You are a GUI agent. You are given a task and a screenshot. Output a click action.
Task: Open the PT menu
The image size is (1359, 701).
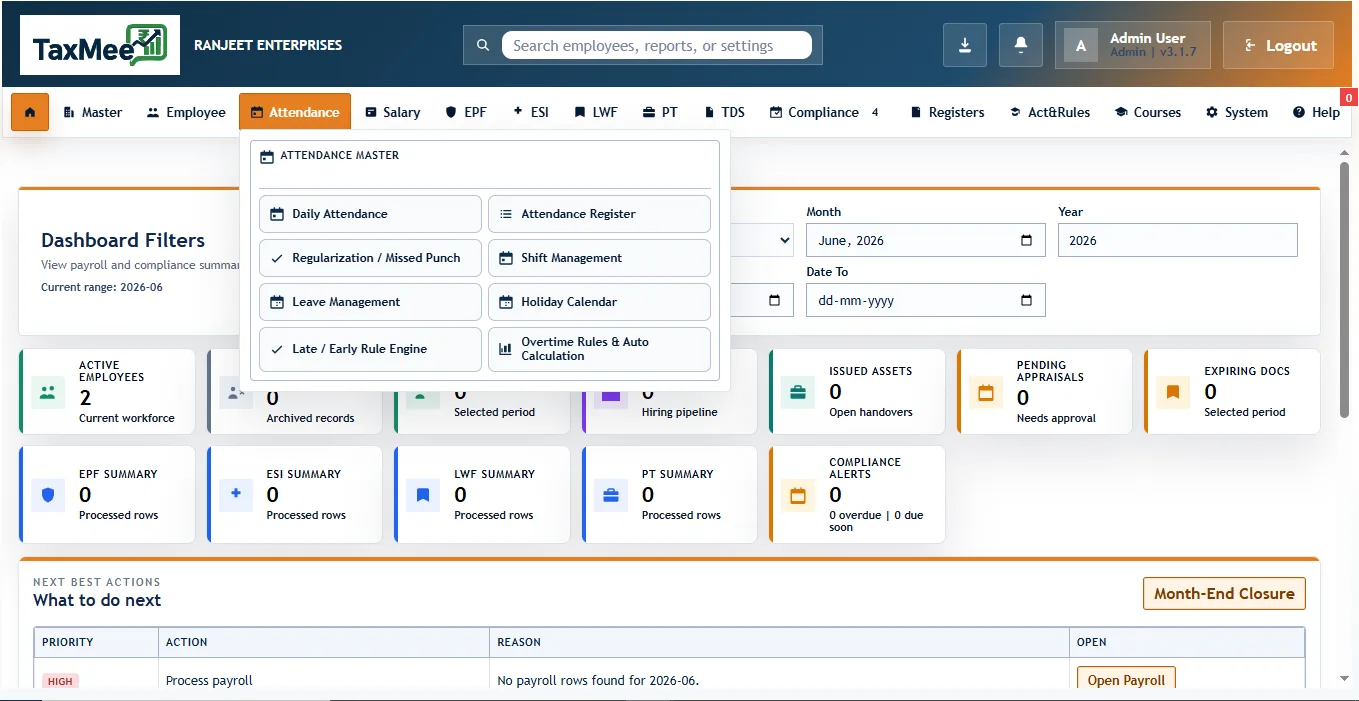pos(660,112)
